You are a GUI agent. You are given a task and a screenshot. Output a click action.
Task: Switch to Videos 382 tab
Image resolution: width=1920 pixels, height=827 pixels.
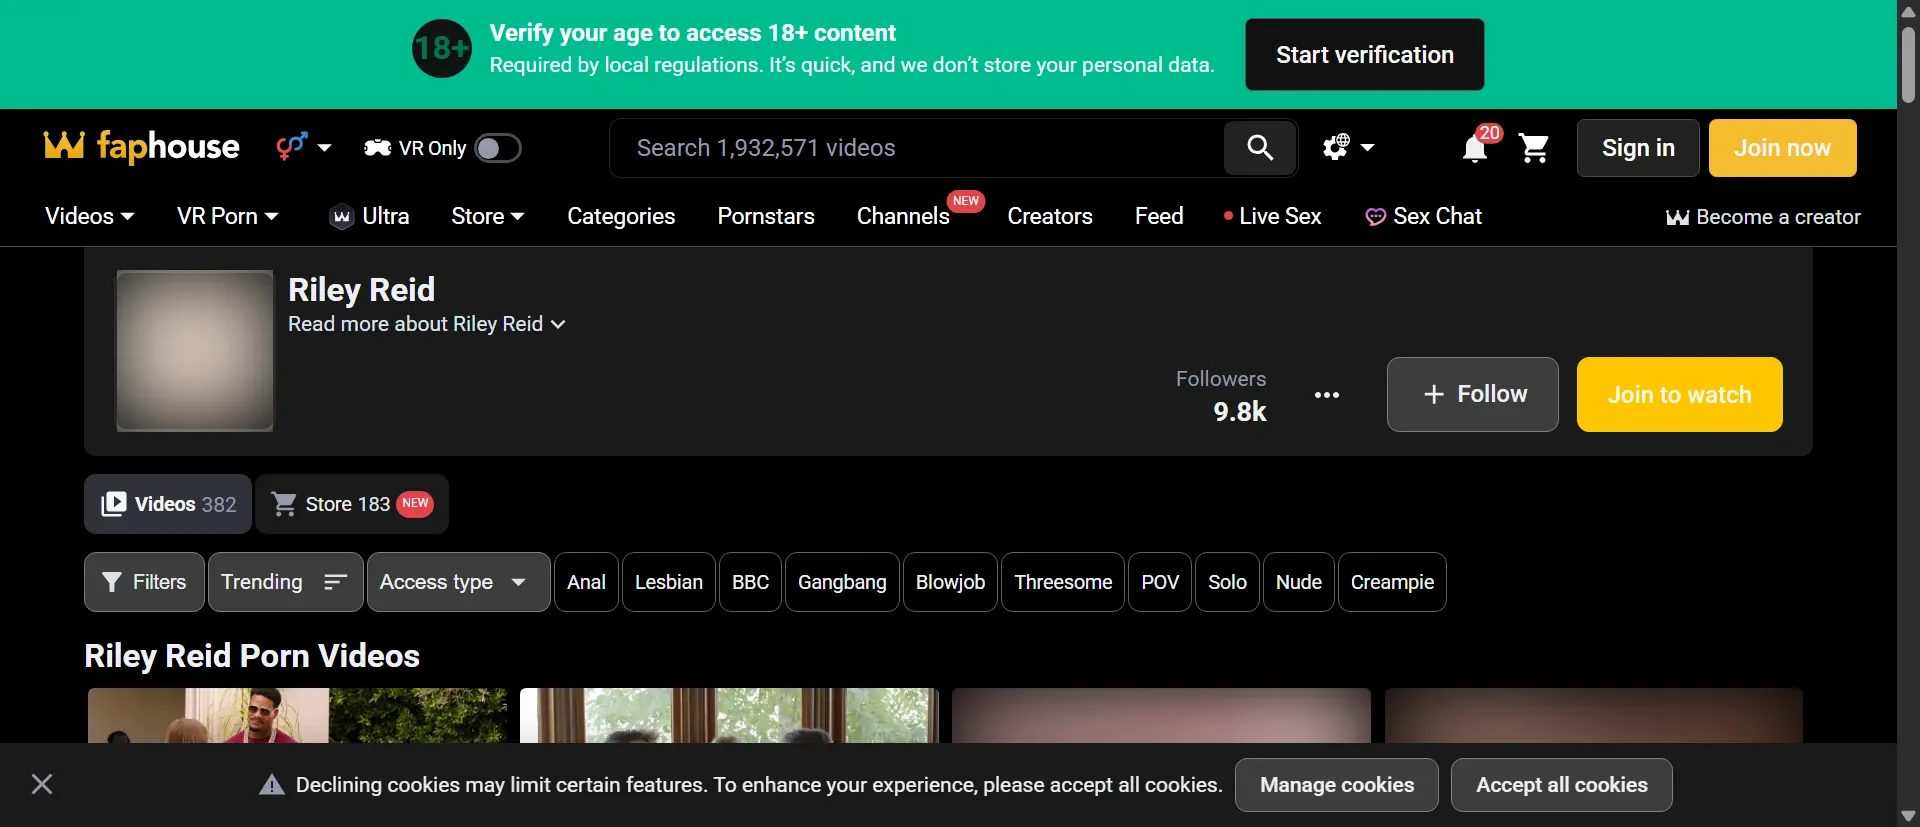pyautogui.click(x=168, y=504)
